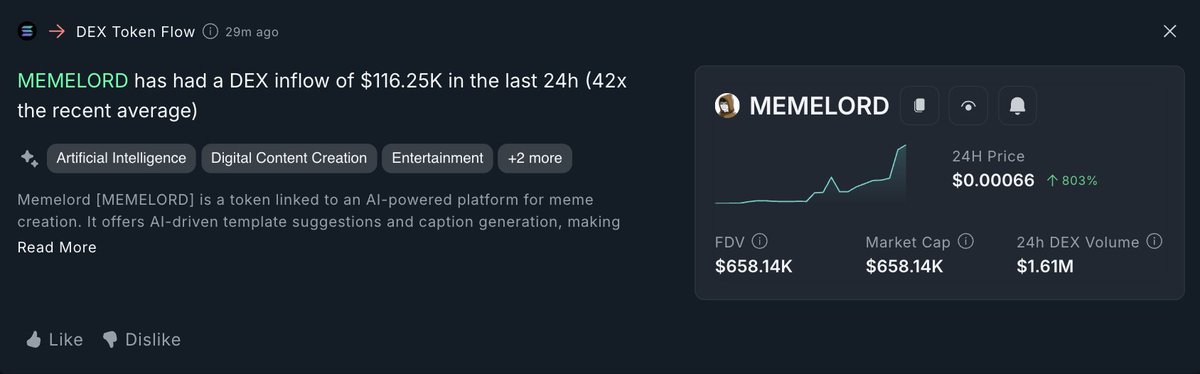This screenshot has height=374, width=1200.
Task: Show info for the FDV metric
Action: tap(760, 242)
